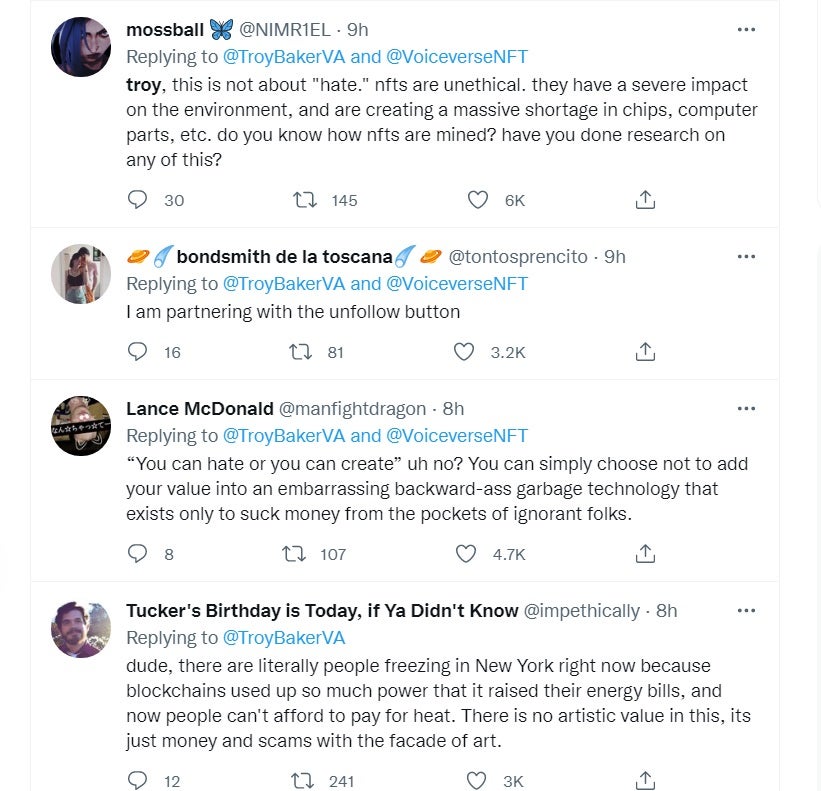Image resolution: width=821 pixels, height=791 pixels.
Task: Open Lance McDonald's profile avatar
Action: click(x=81, y=426)
